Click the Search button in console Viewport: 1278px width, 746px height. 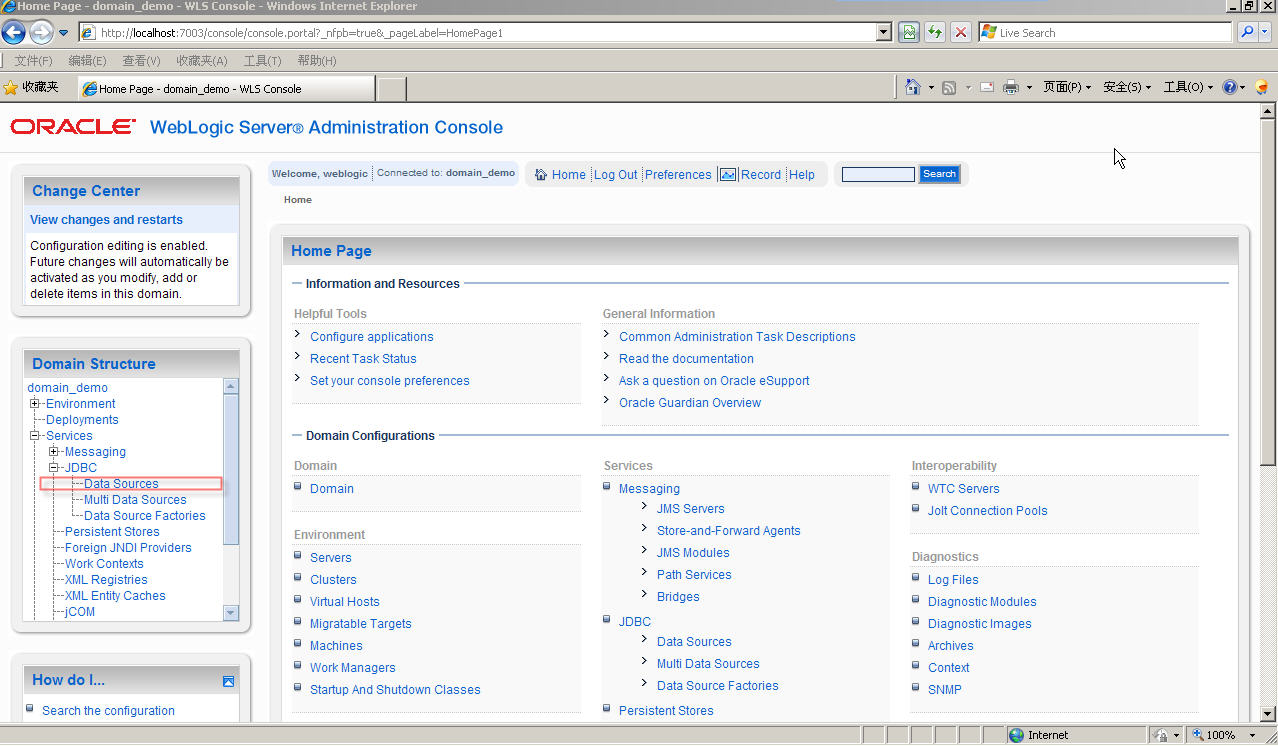(x=939, y=174)
